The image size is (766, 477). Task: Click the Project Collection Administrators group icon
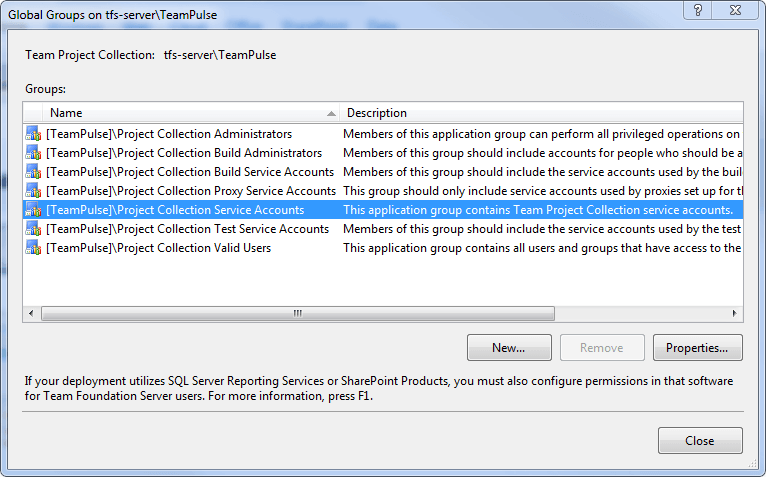point(33,134)
